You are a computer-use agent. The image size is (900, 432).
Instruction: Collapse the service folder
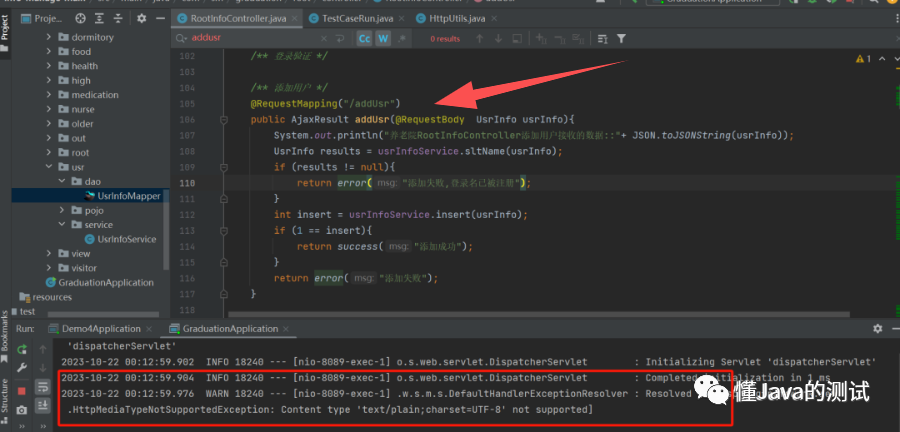pos(62,224)
